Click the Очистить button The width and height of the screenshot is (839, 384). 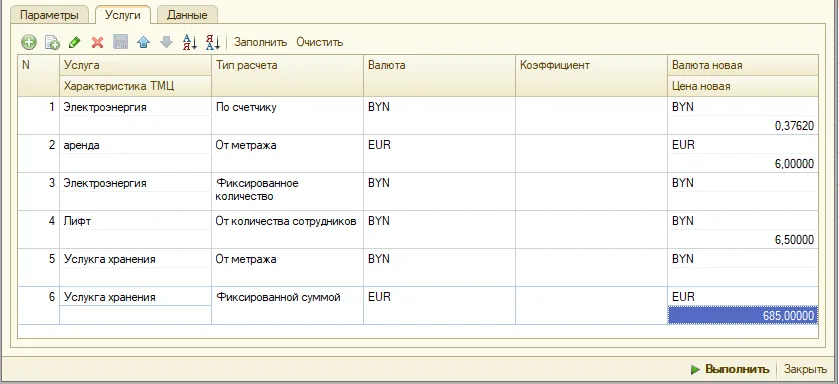tap(319, 42)
